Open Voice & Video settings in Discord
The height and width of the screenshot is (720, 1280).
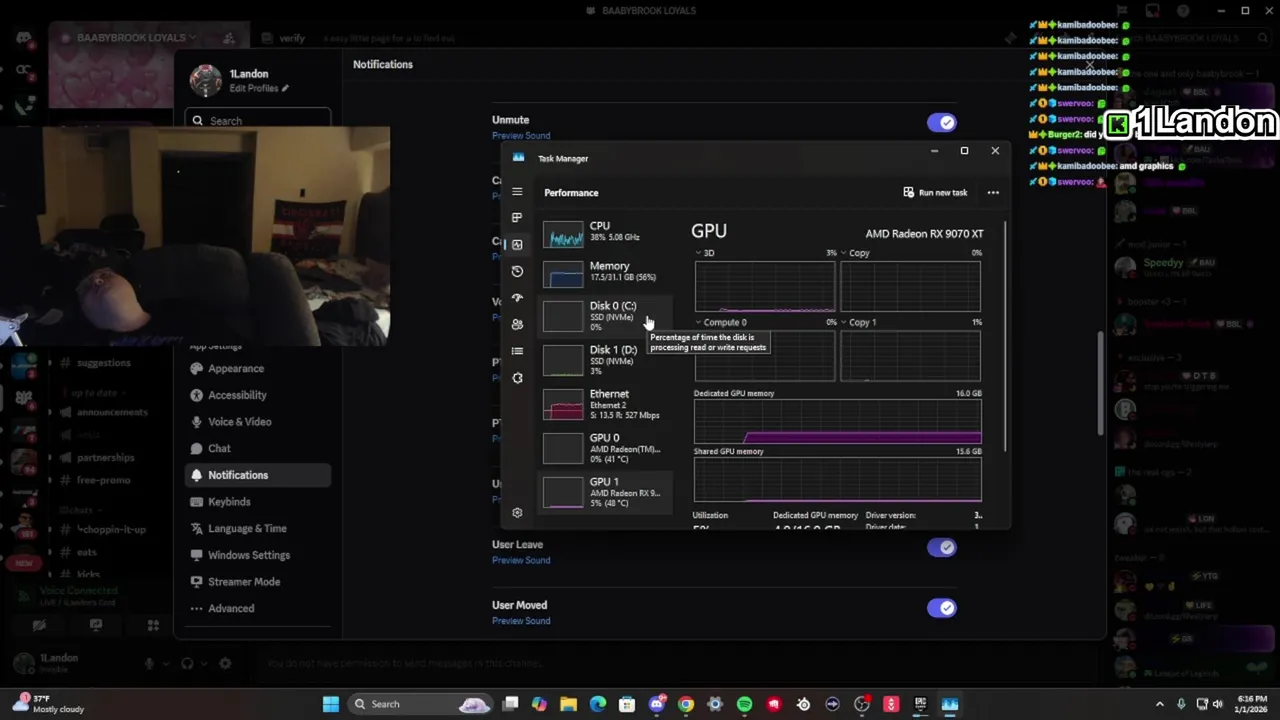point(258,422)
